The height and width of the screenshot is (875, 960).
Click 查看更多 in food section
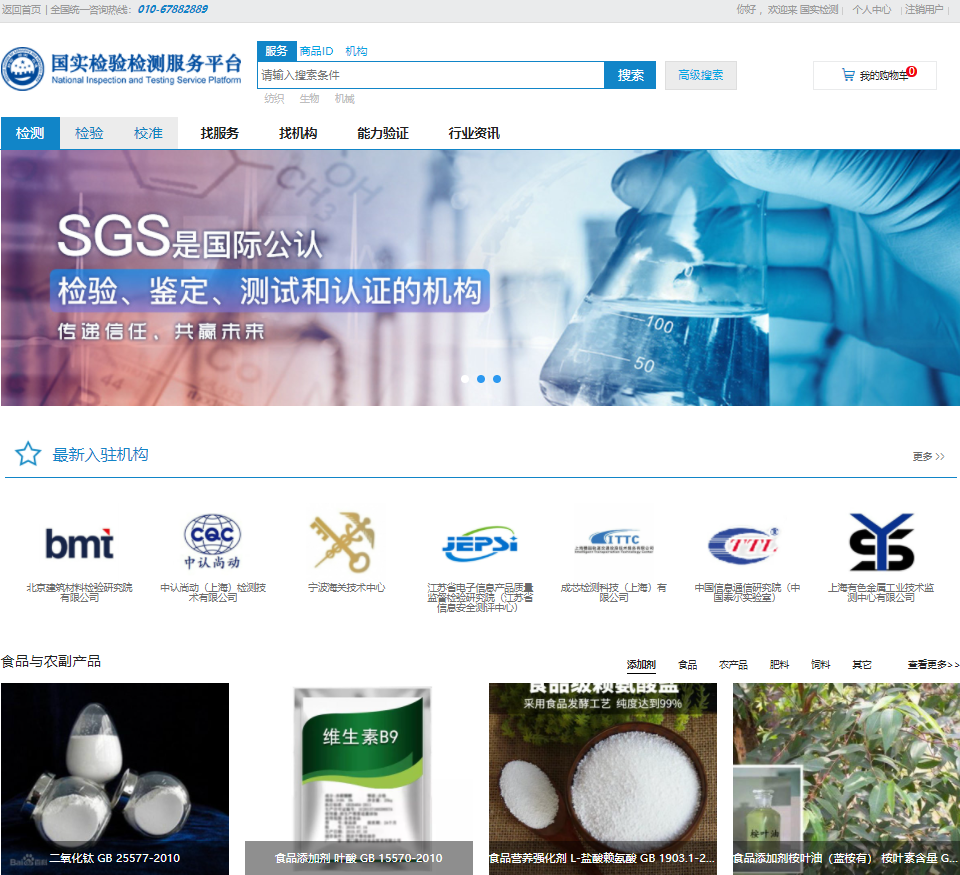[x=933, y=664]
